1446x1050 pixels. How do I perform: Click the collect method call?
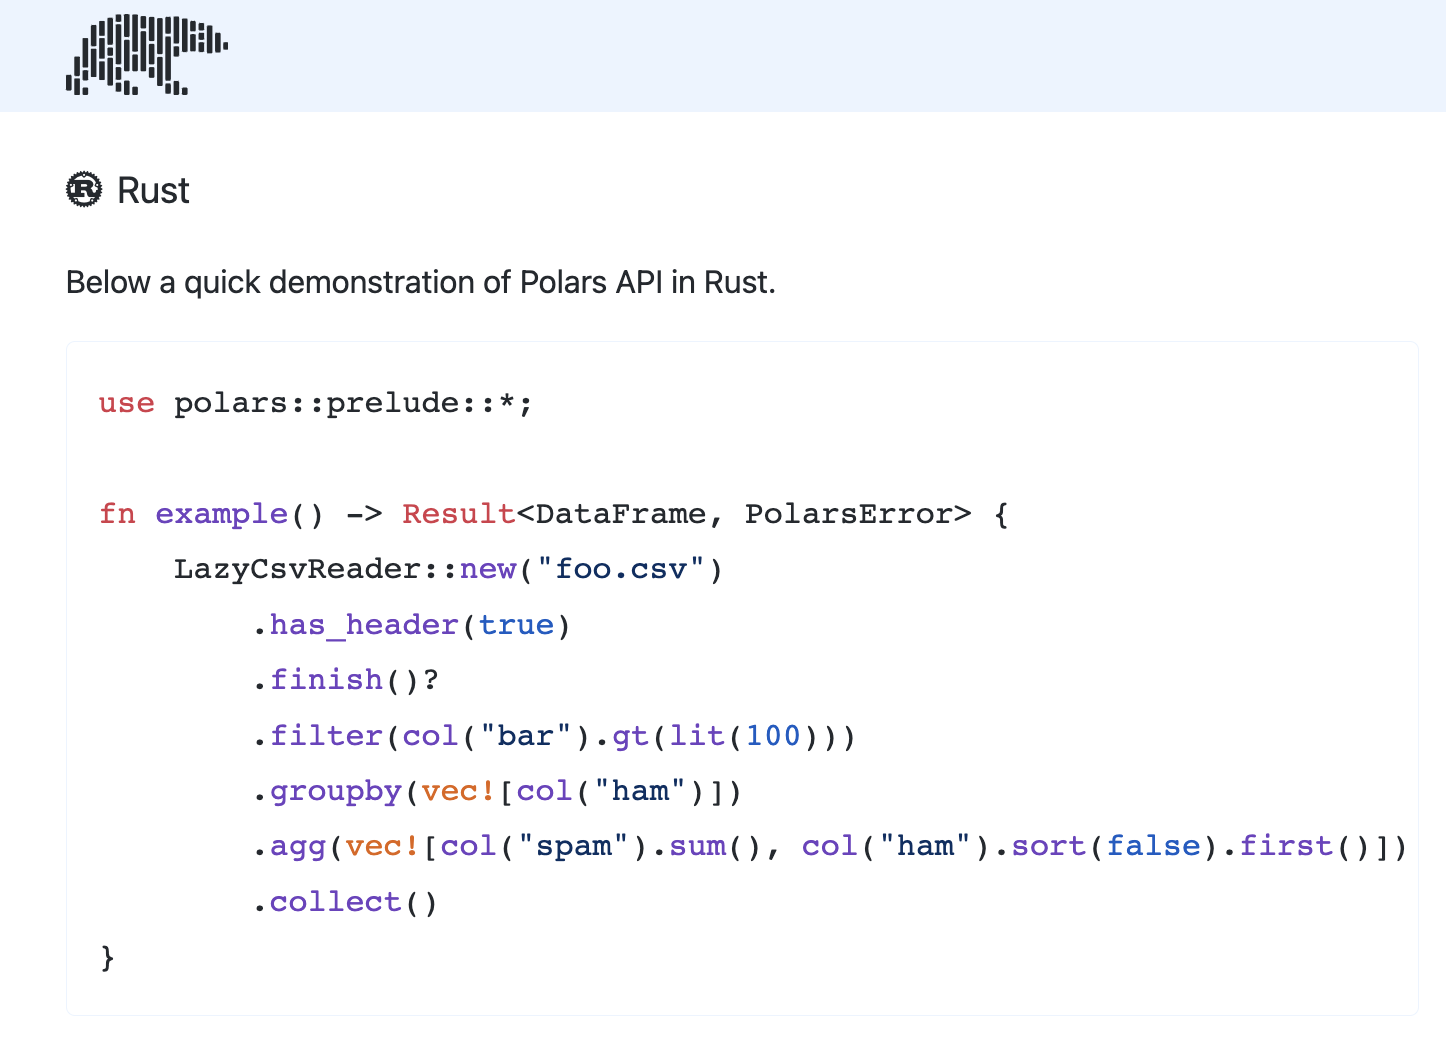[334, 901]
